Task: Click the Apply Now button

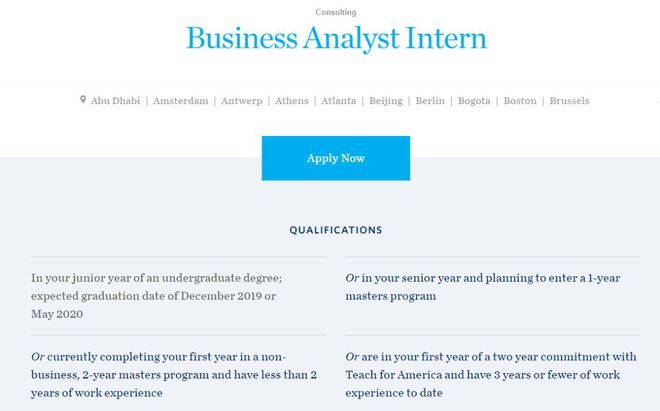Action: click(x=335, y=158)
